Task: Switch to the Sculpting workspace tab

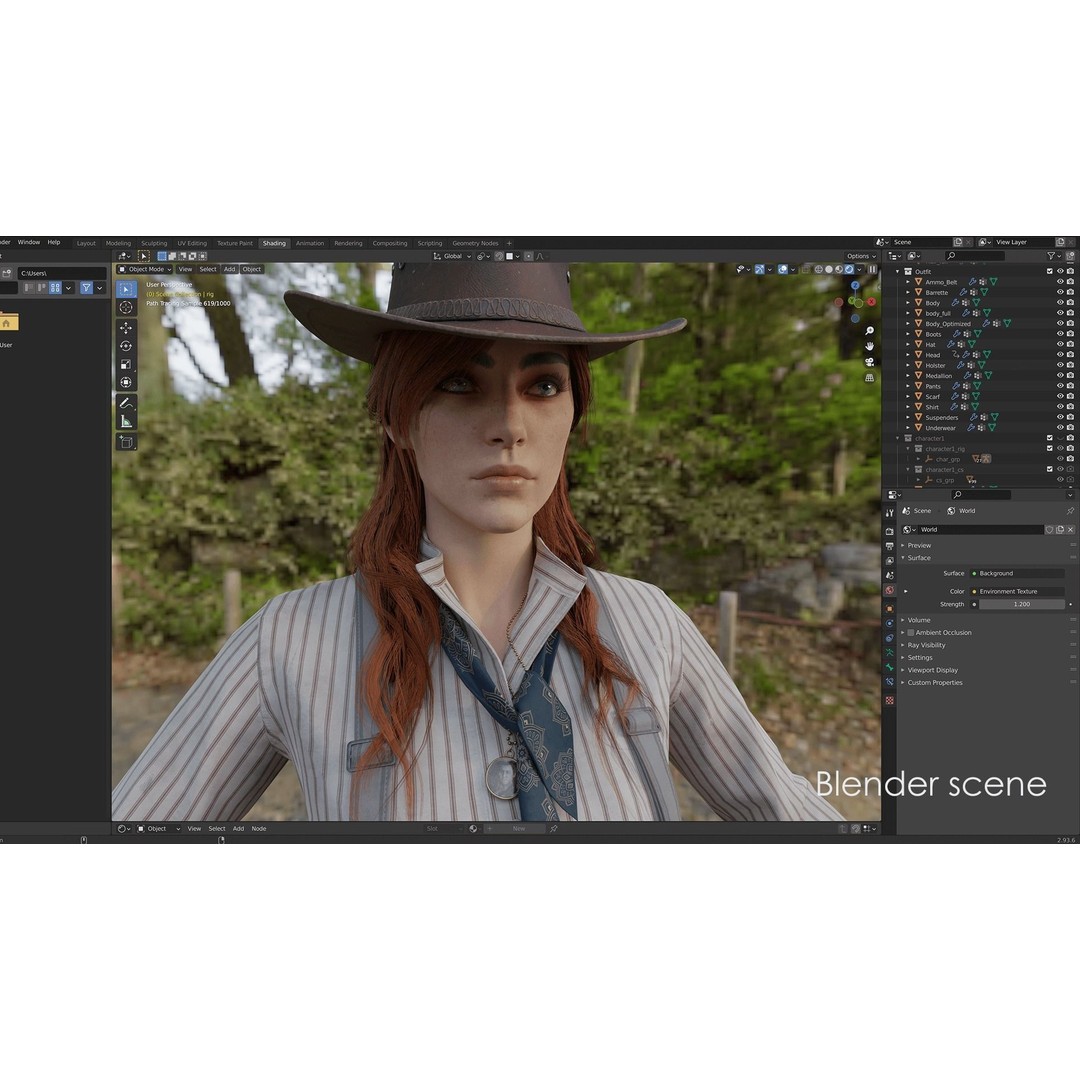Action: [154, 243]
